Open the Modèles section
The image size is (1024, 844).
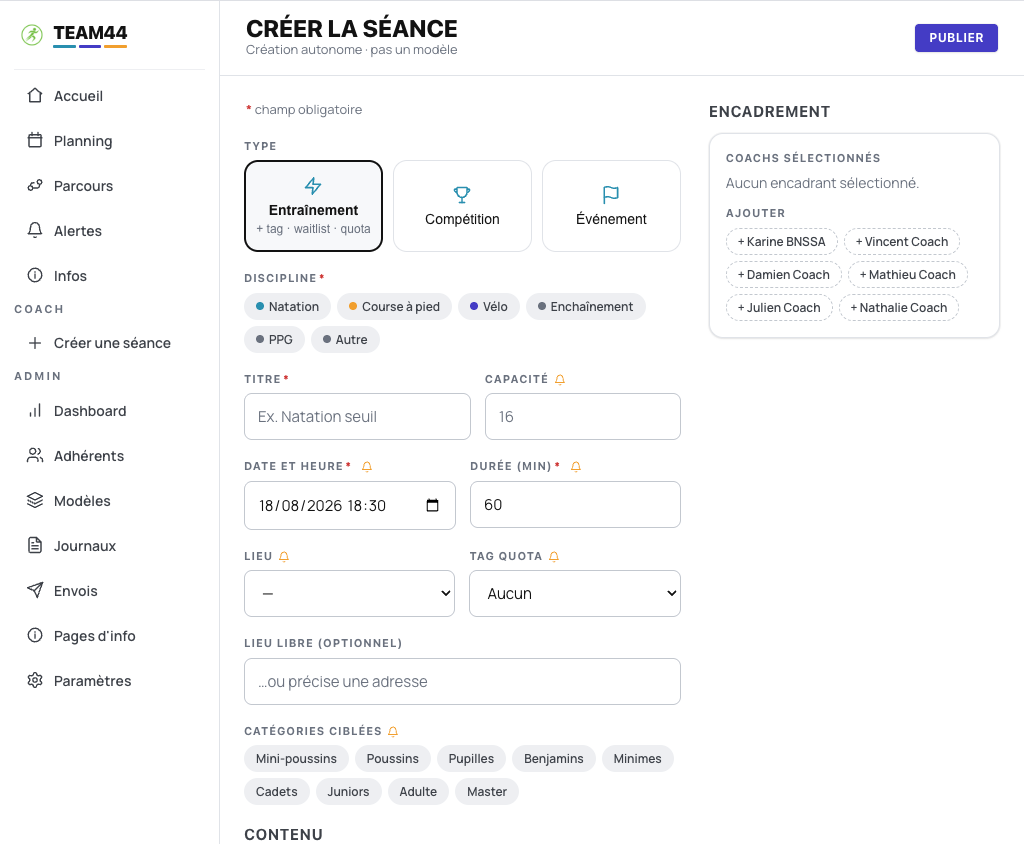(x=110, y=500)
